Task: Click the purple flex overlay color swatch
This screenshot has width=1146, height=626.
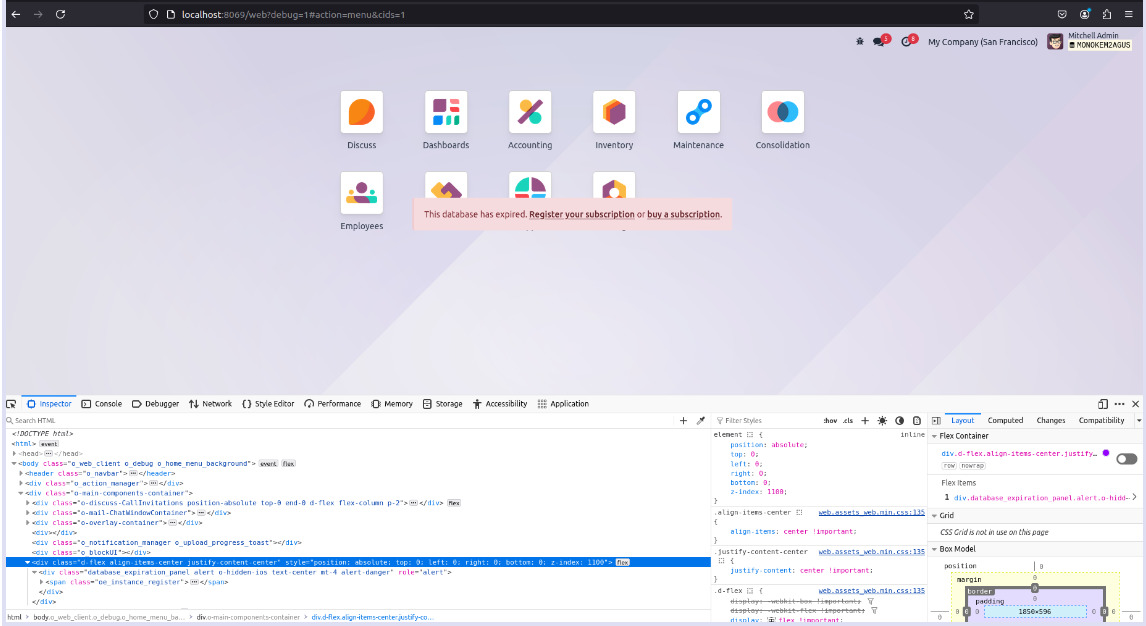Action: pos(1106,453)
